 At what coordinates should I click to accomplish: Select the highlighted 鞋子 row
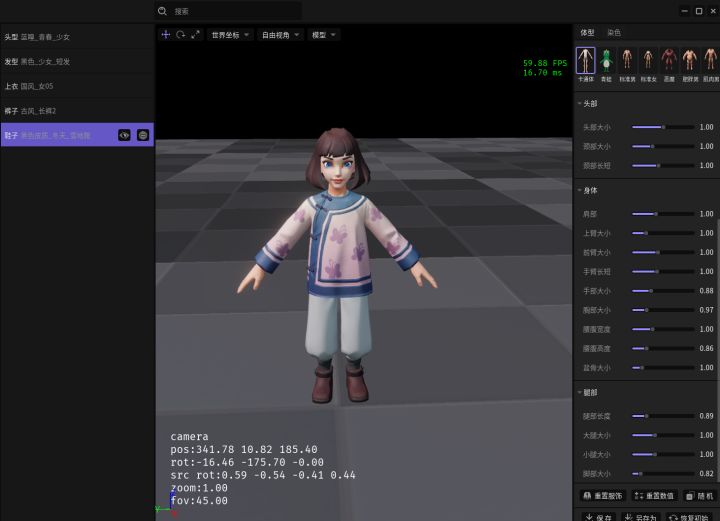coord(77,135)
